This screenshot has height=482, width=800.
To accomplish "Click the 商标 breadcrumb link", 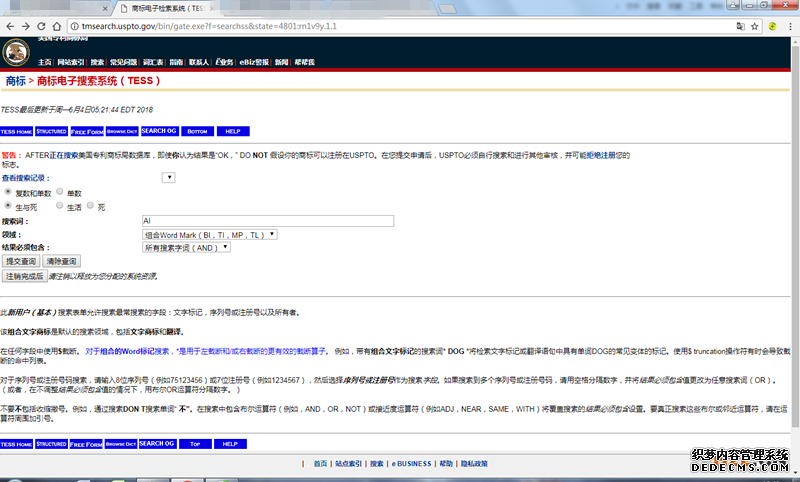I will pyautogui.click(x=16, y=81).
